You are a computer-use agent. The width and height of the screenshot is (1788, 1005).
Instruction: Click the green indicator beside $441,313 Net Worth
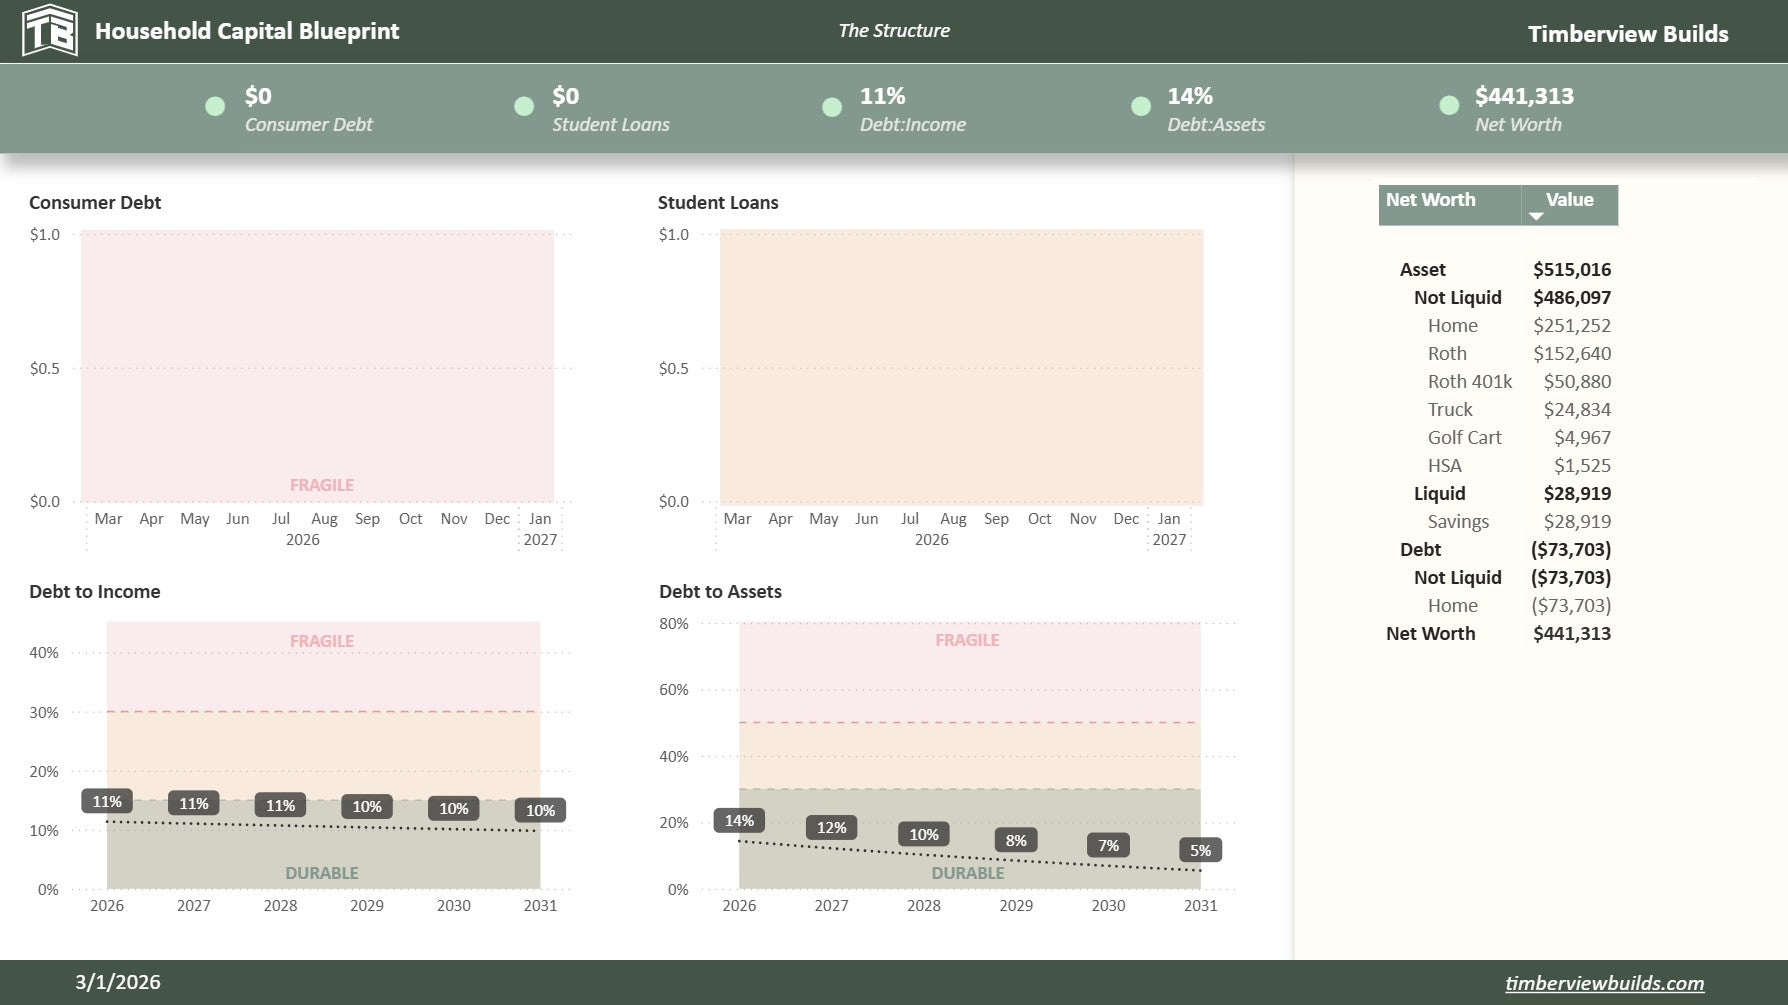coord(1448,106)
